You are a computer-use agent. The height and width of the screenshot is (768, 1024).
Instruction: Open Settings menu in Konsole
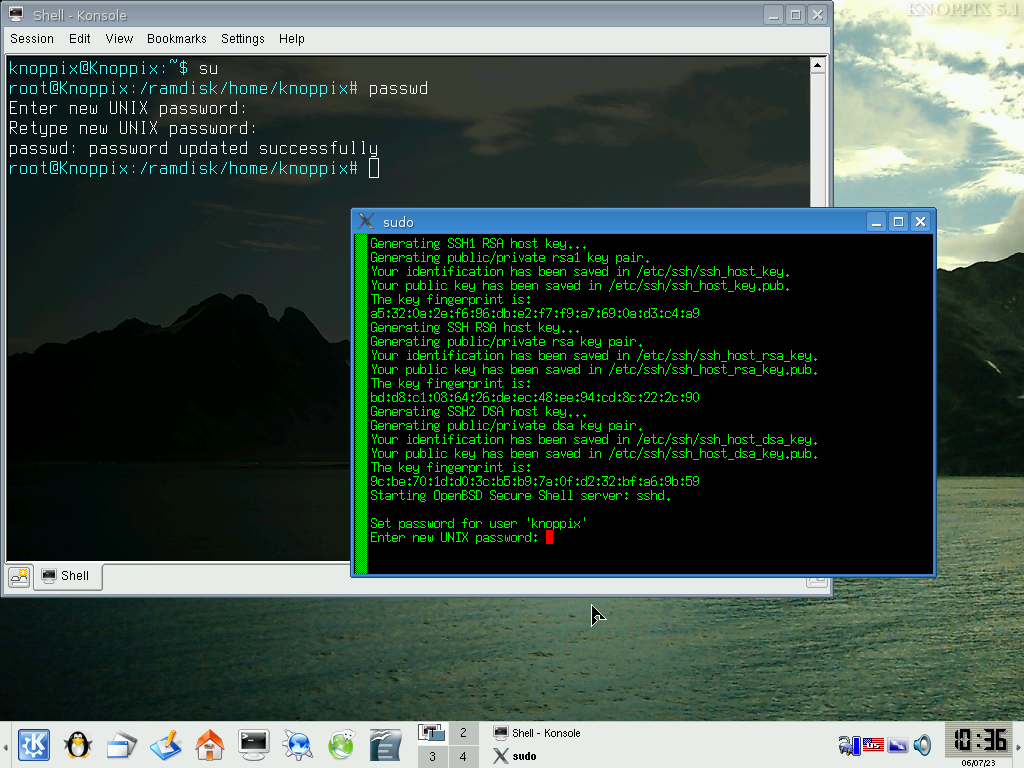click(243, 39)
